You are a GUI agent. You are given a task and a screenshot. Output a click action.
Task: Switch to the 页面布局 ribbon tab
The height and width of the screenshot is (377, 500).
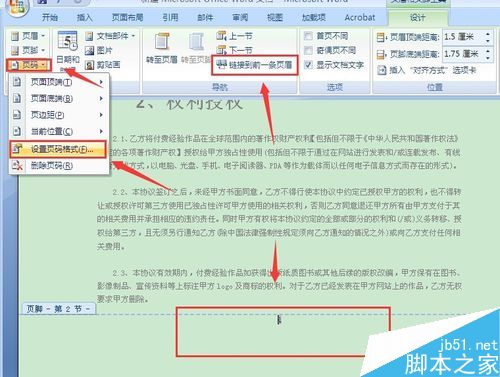pos(128,17)
